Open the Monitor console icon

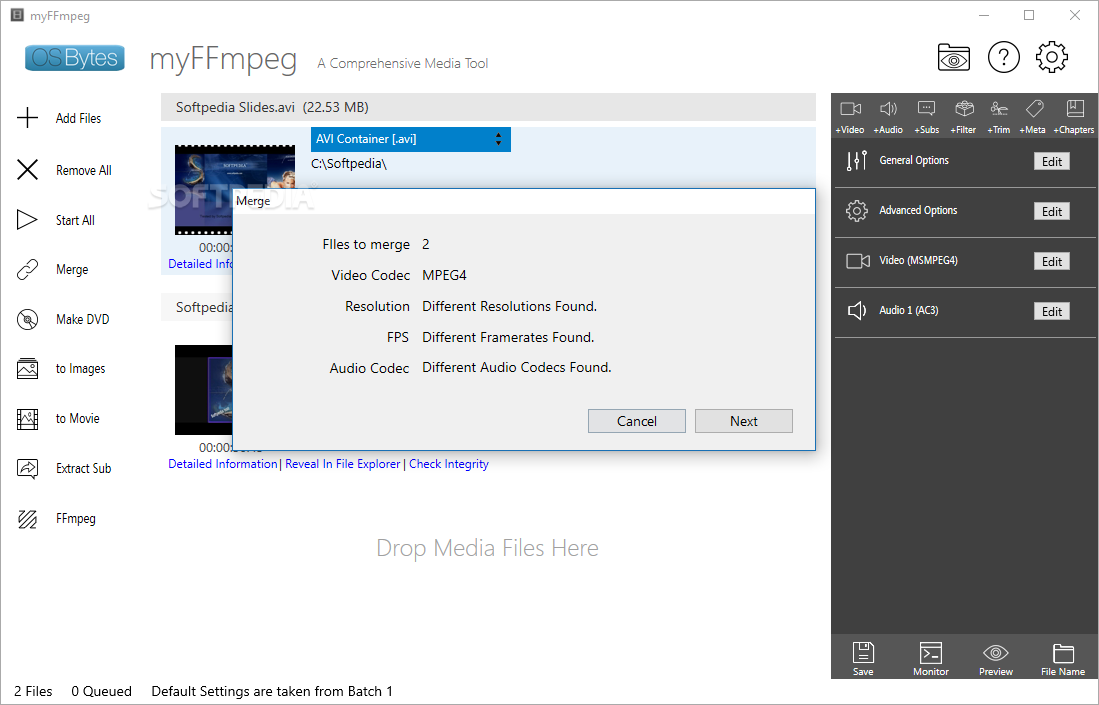[931, 652]
